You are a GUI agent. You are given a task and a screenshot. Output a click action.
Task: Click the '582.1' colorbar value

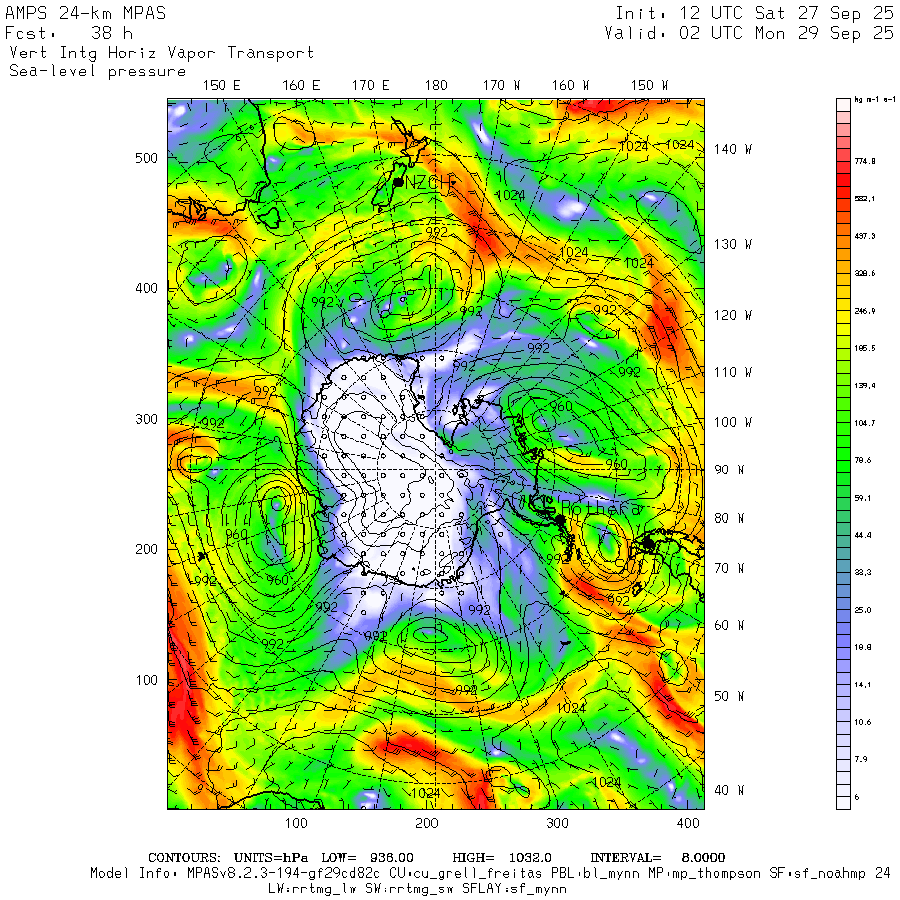(x=865, y=199)
